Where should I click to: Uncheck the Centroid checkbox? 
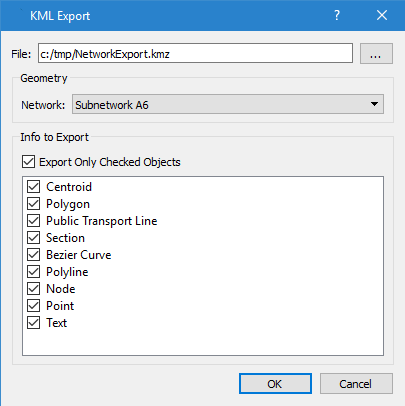click(x=33, y=187)
